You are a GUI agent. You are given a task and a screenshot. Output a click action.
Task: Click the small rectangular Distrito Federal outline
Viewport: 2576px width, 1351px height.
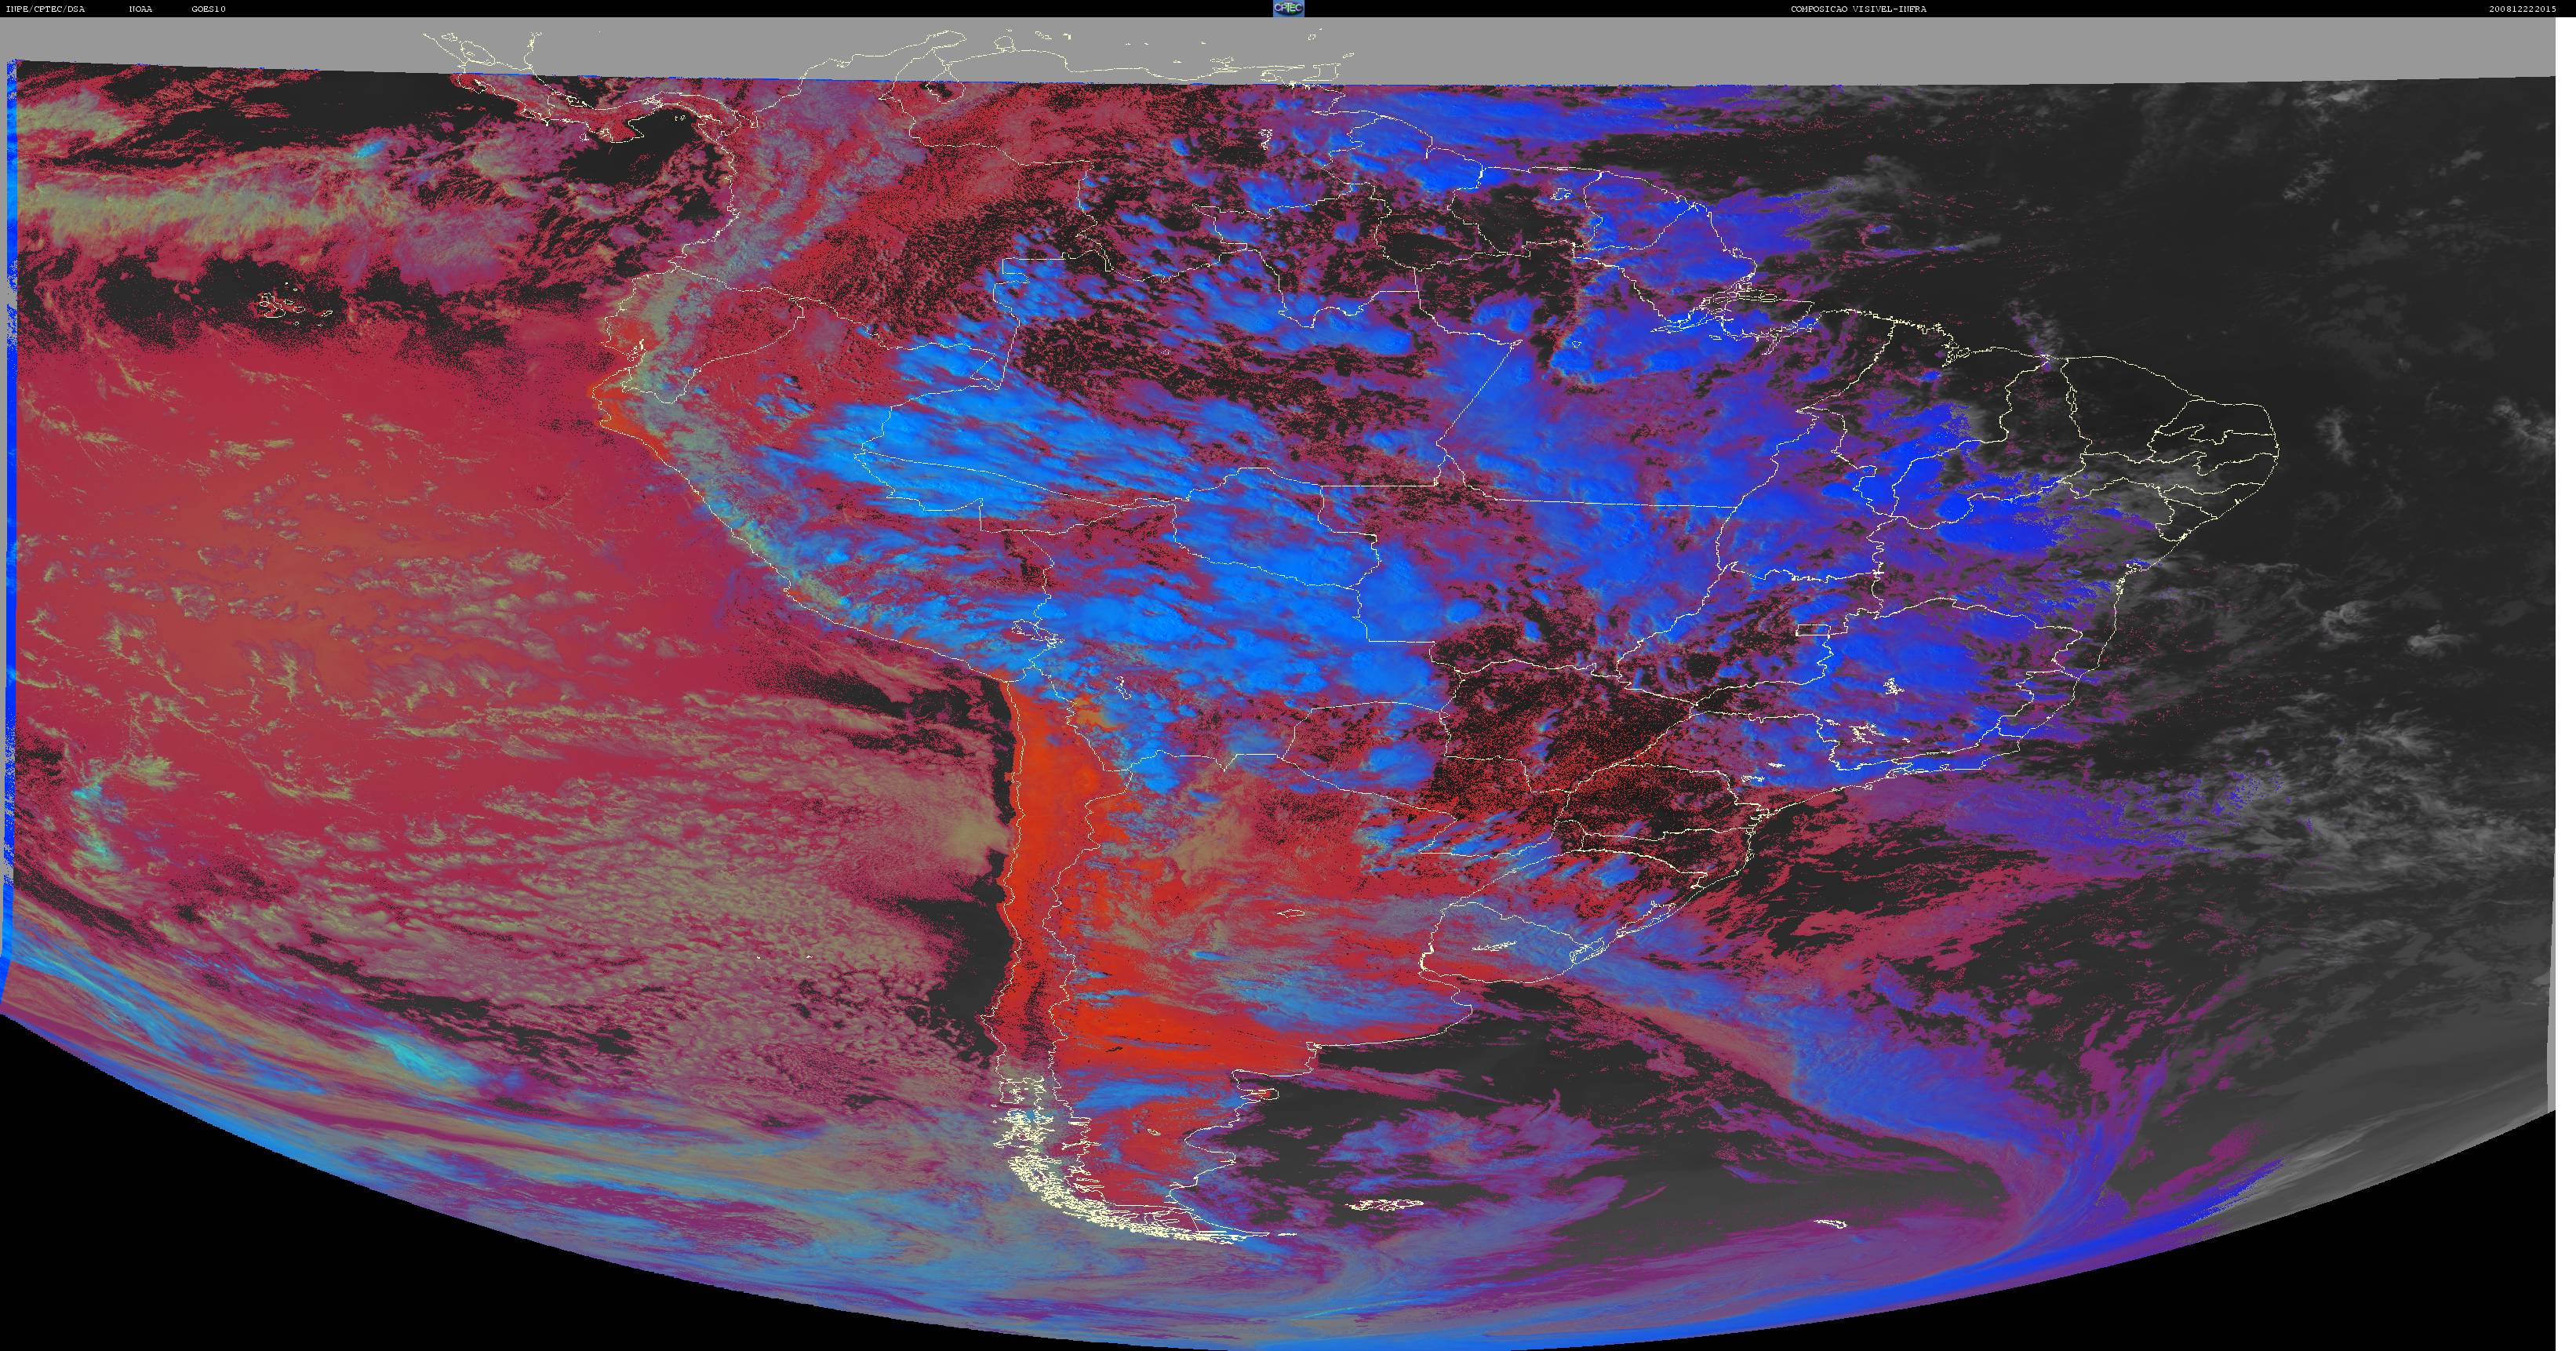pyautogui.click(x=1813, y=629)
